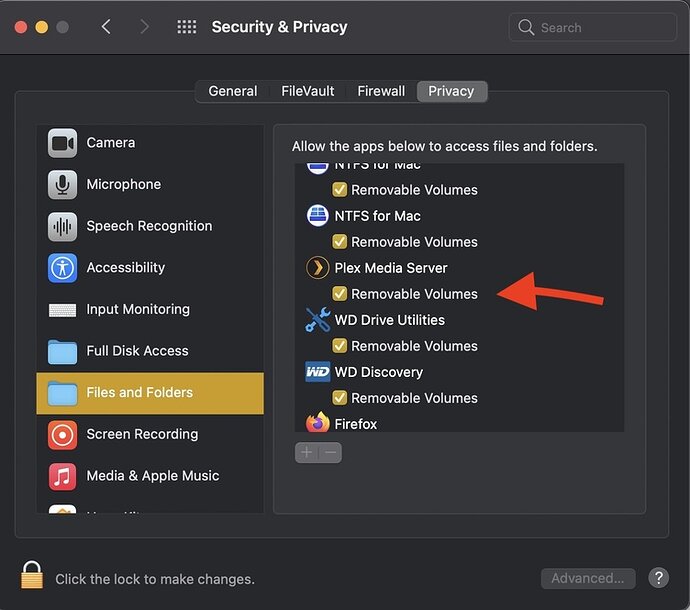The height and width of the screenshot is (610, 690).
Task: Click the plus button to add an app
Action: pyautogui.click(x=306, y=452)
